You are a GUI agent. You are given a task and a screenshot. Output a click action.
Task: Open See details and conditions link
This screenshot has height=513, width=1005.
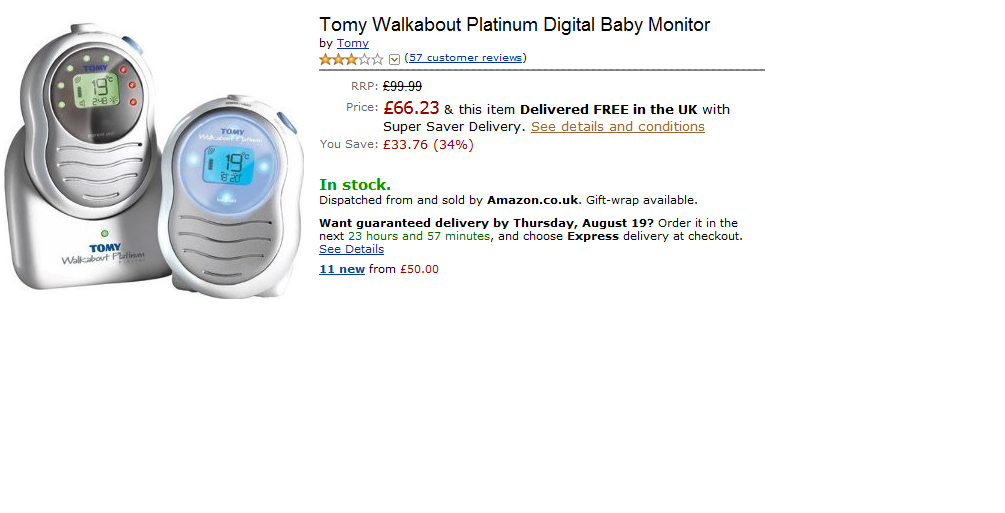(x=617, y=127)
